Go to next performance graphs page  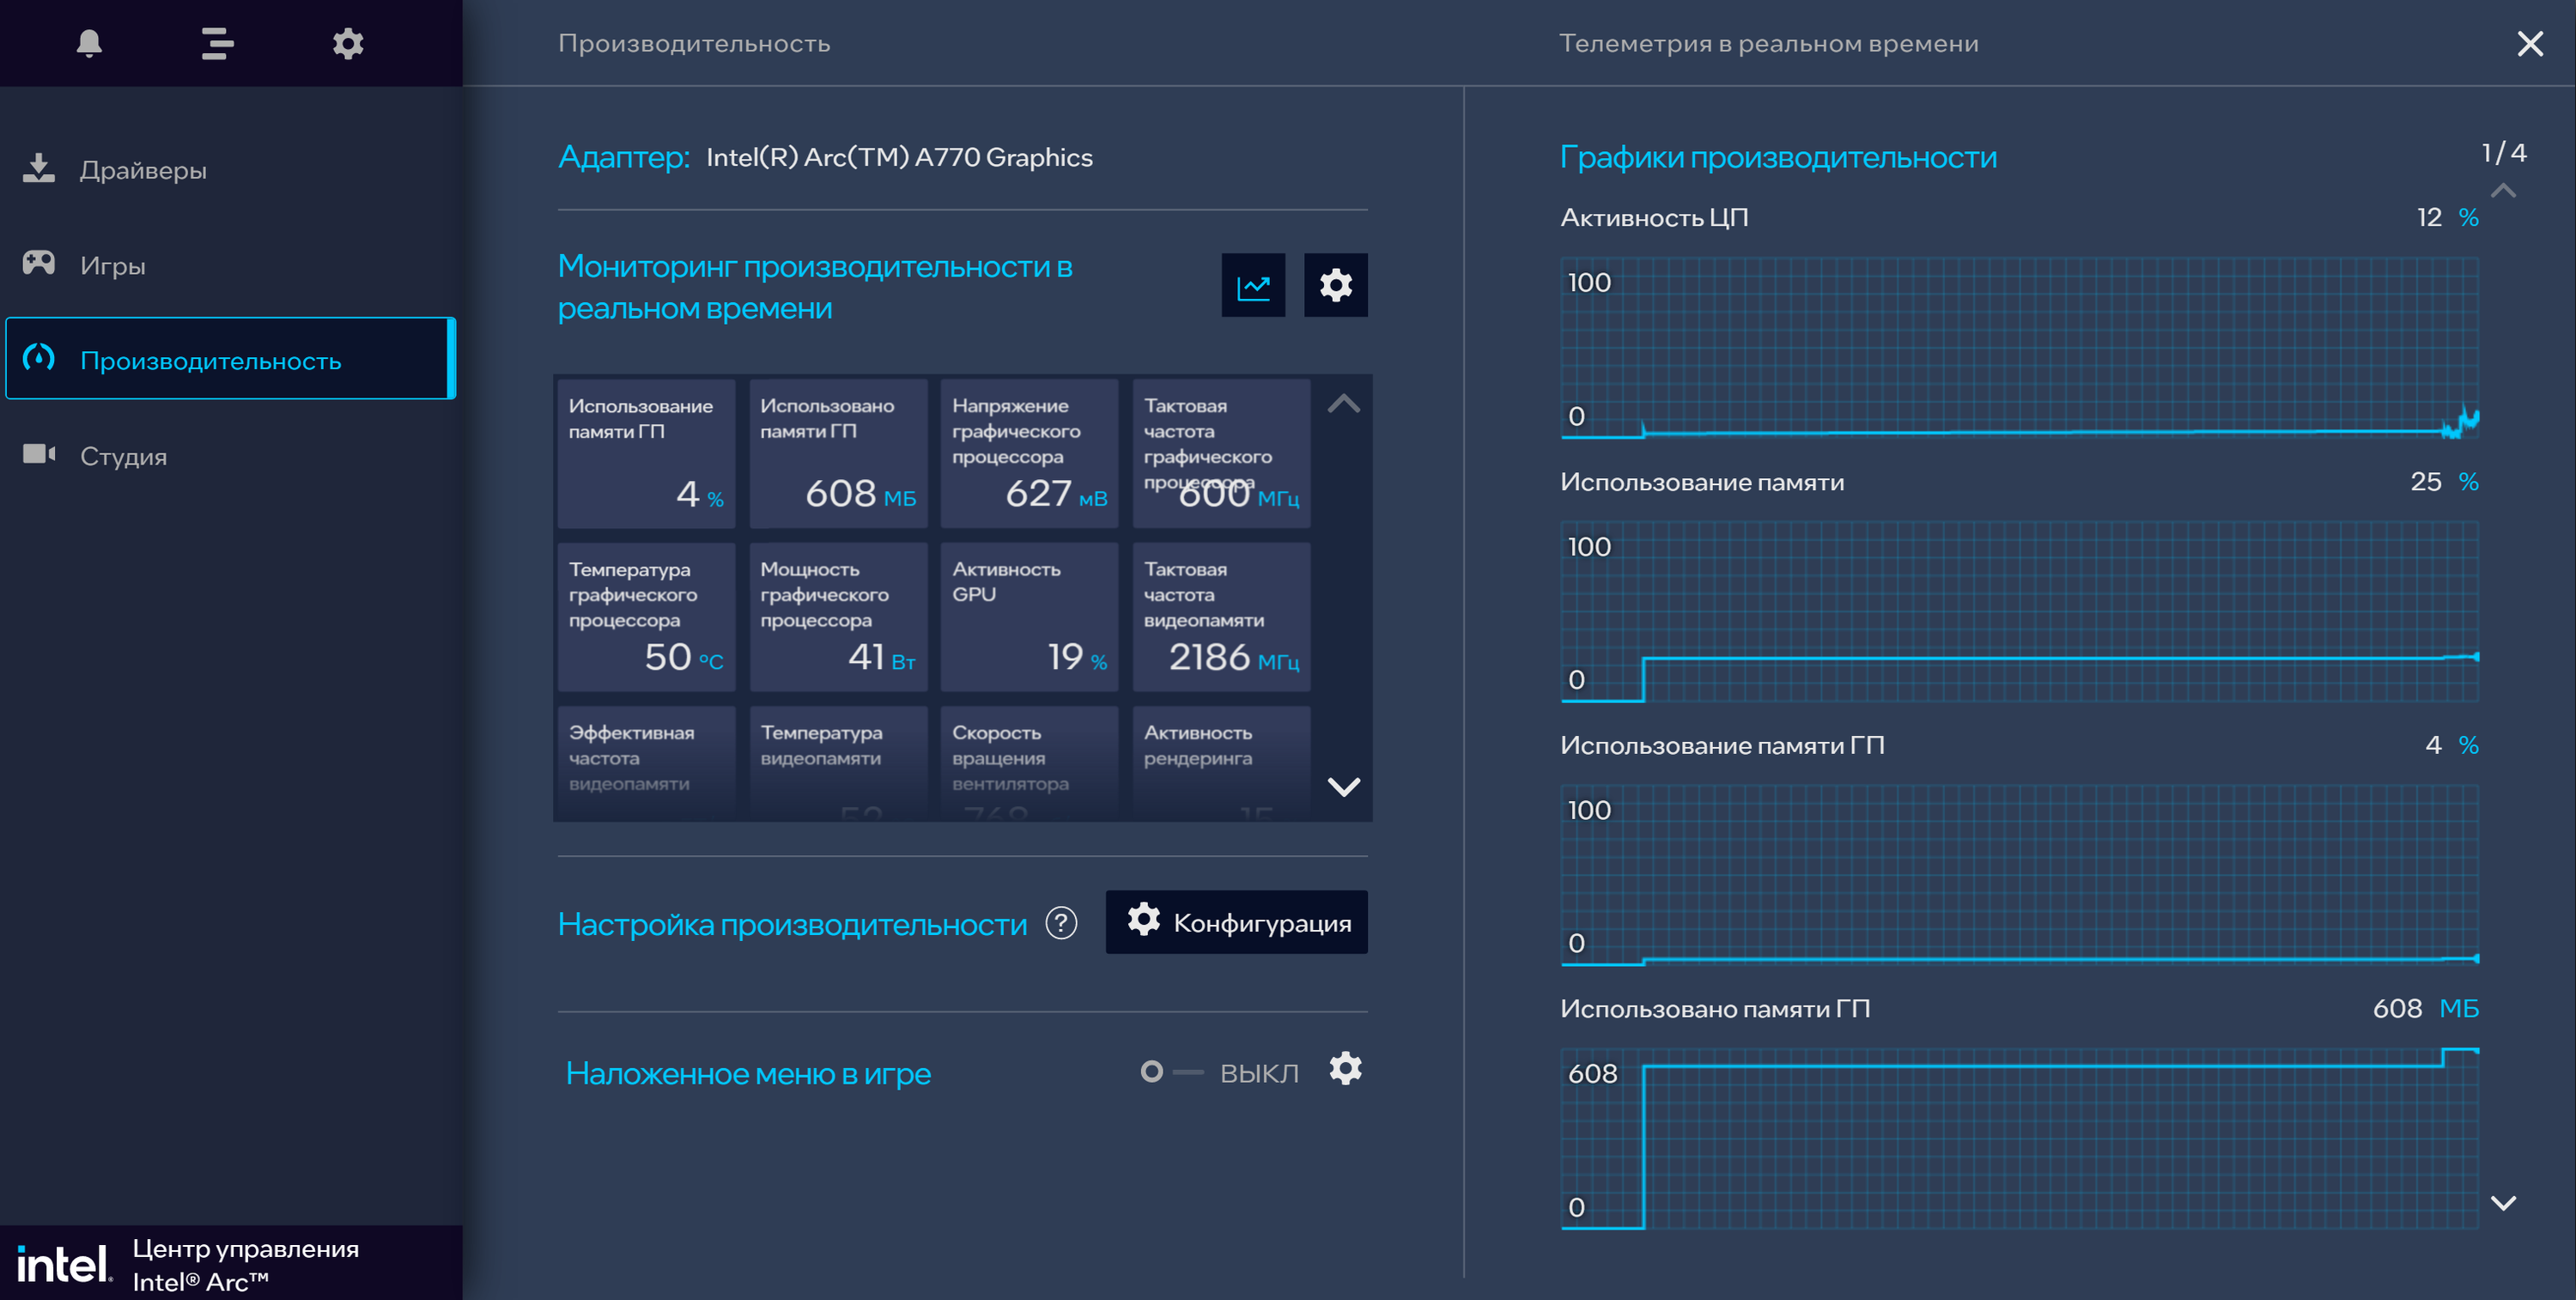(x=2502, y=1203)
